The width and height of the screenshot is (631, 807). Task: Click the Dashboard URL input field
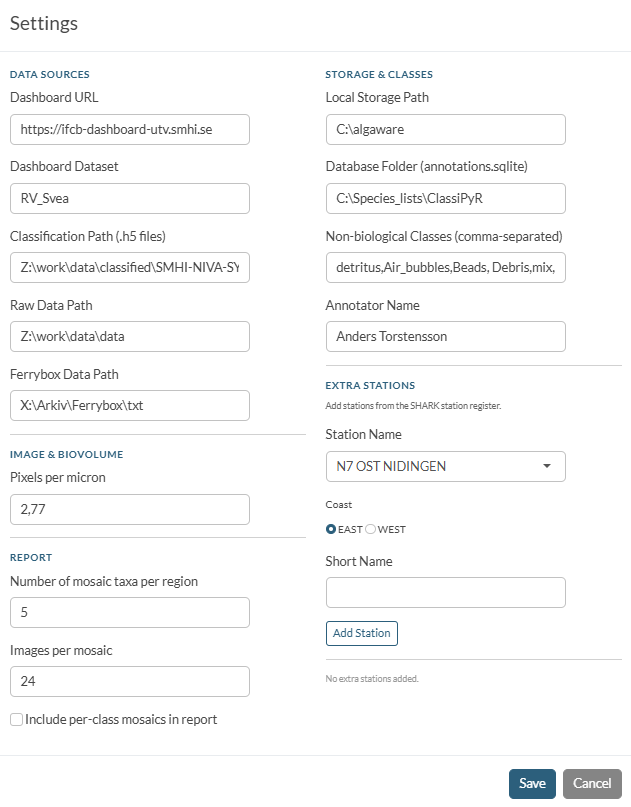[x=129, y=129]
